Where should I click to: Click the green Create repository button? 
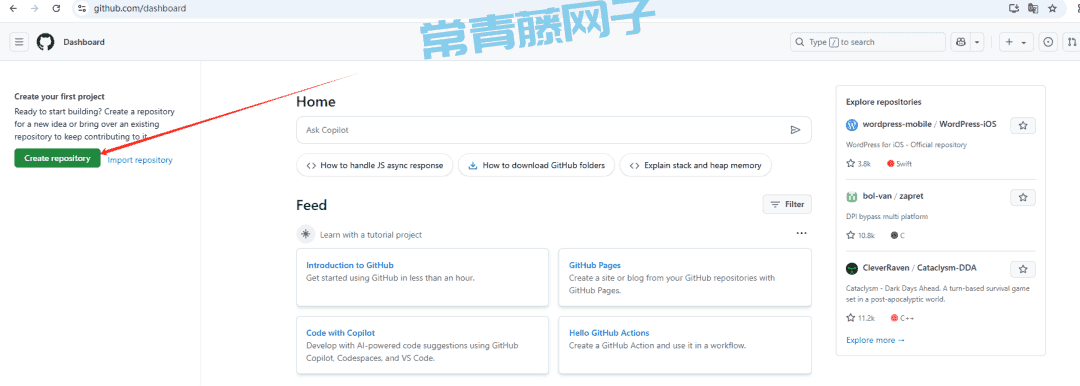coord(57,159)
